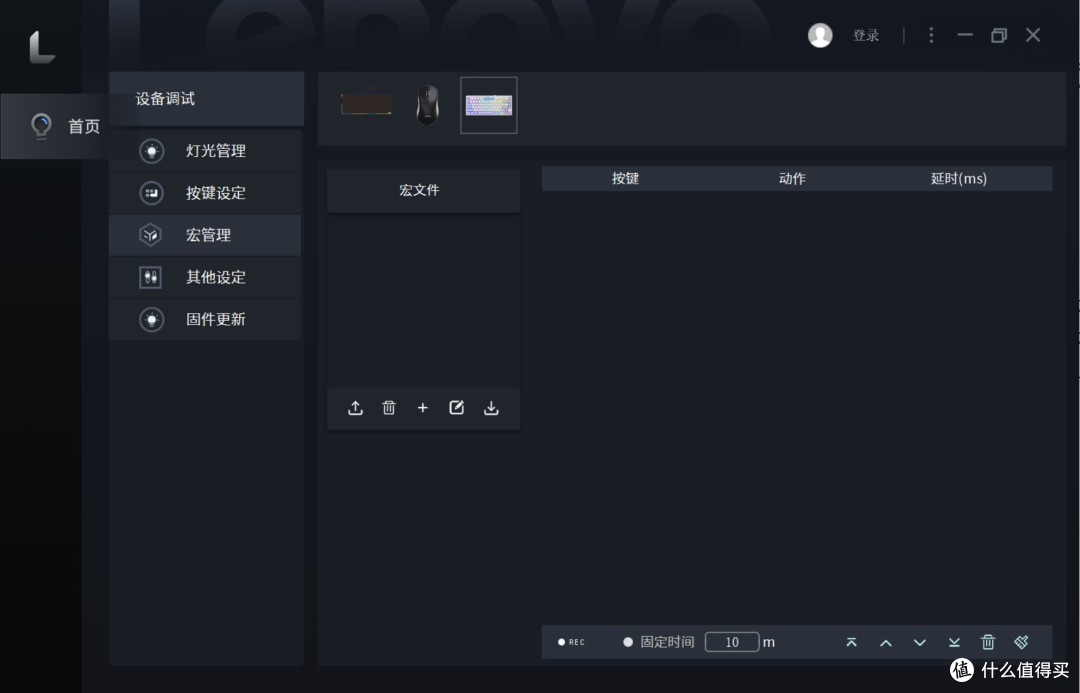Click the edit macro file icon
This screenshot has width=1080, height=693.
(457, 408)
